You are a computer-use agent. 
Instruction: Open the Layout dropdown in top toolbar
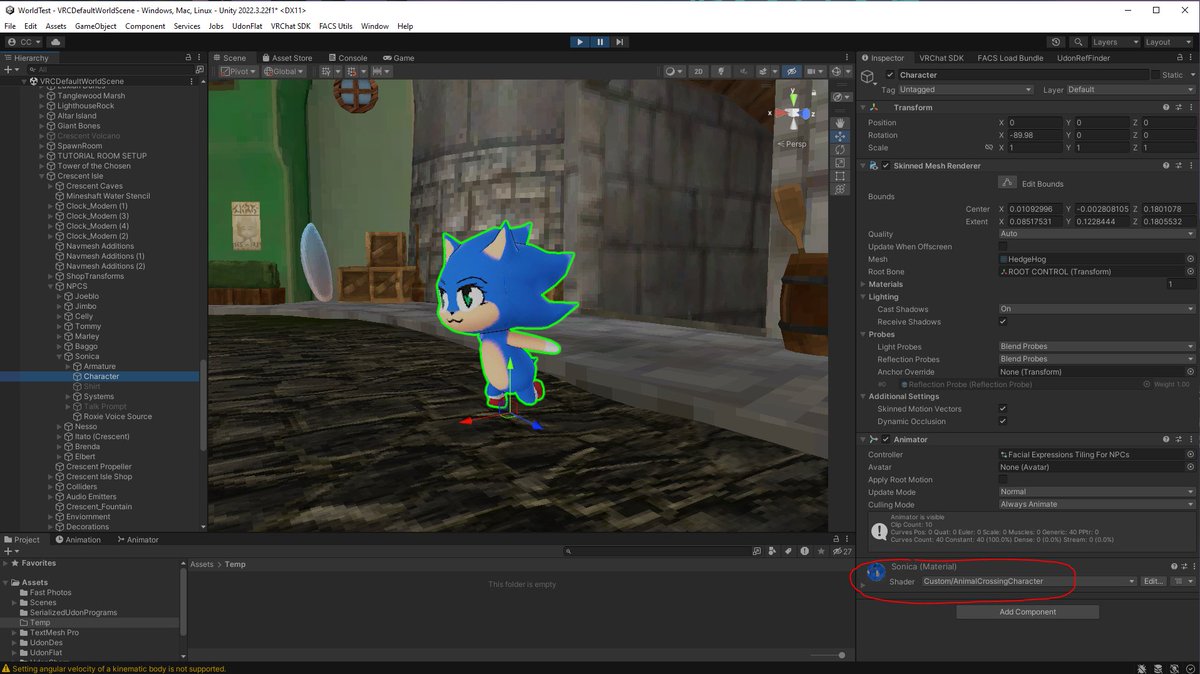click(1168, 42)
